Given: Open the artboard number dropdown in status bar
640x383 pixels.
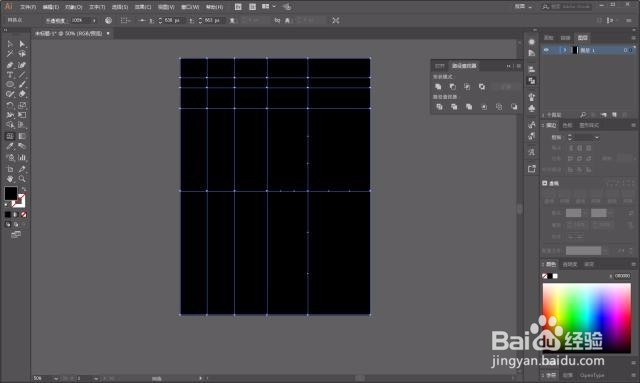Looking at the screenshot, I should 96,379.
